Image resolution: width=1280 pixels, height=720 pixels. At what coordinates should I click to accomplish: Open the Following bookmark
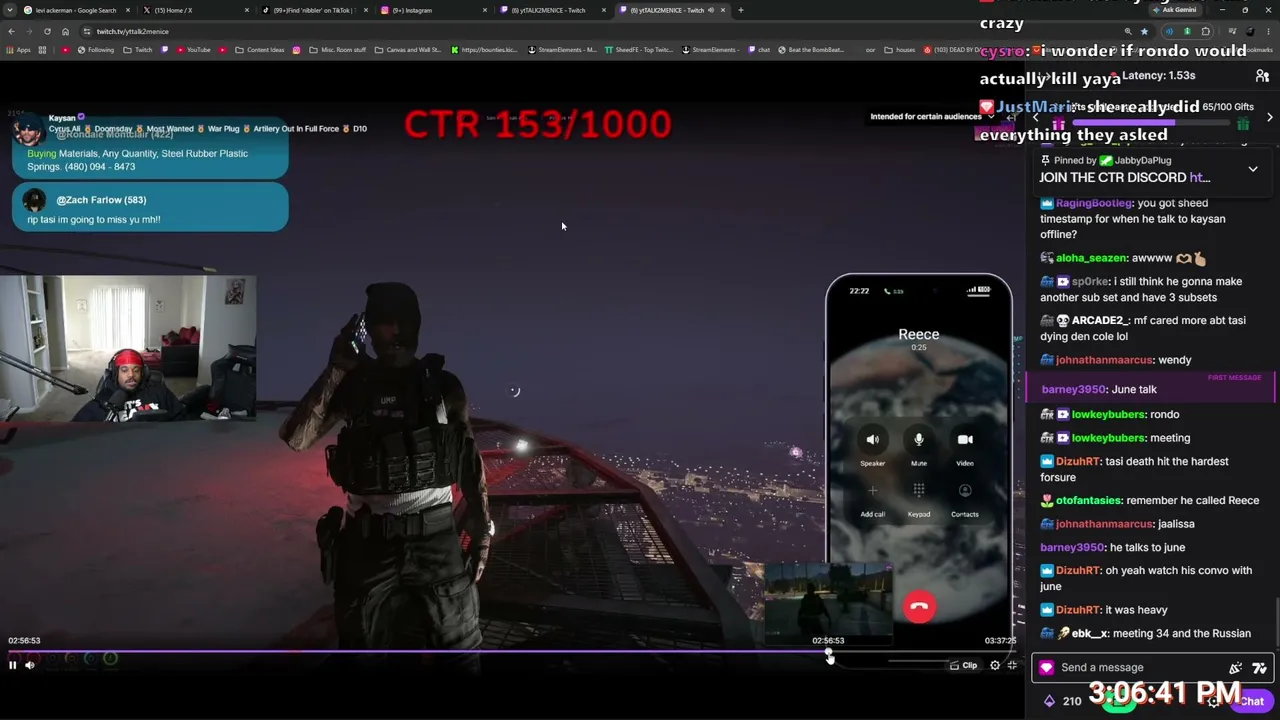tap(95, 50)
